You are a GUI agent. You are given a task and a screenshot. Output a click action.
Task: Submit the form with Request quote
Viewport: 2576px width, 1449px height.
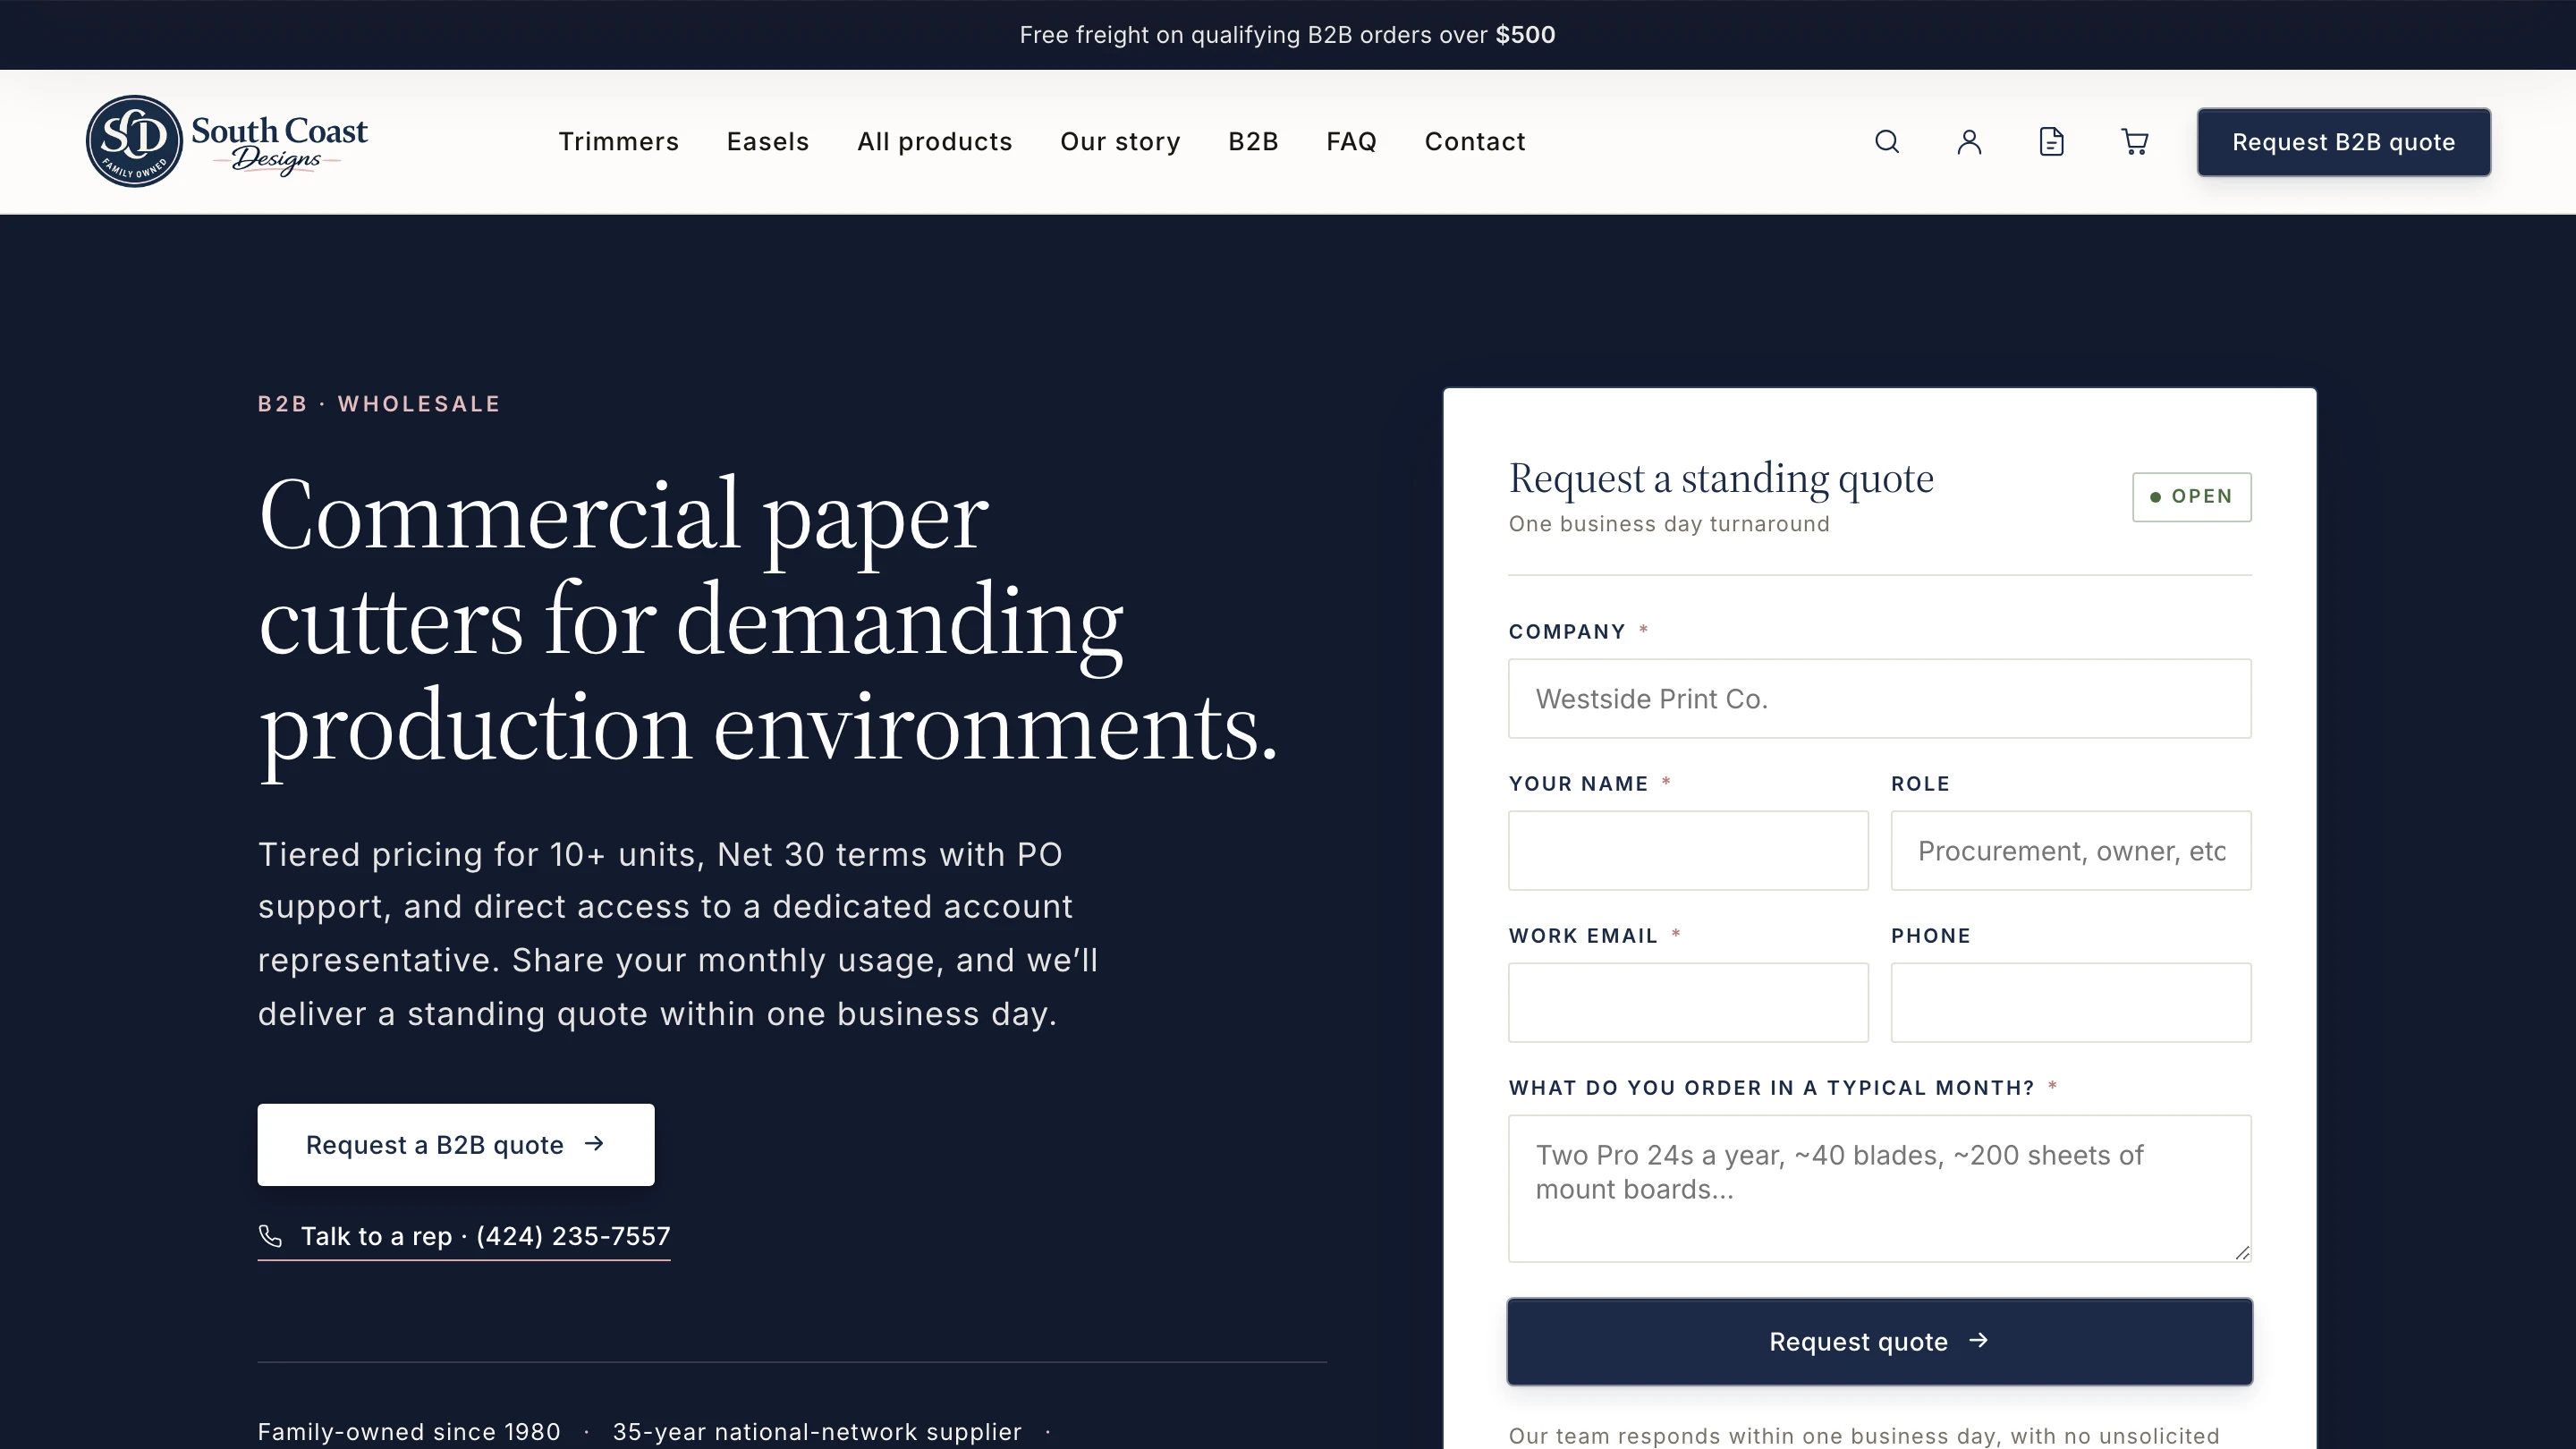[x=1879, y=1342]
